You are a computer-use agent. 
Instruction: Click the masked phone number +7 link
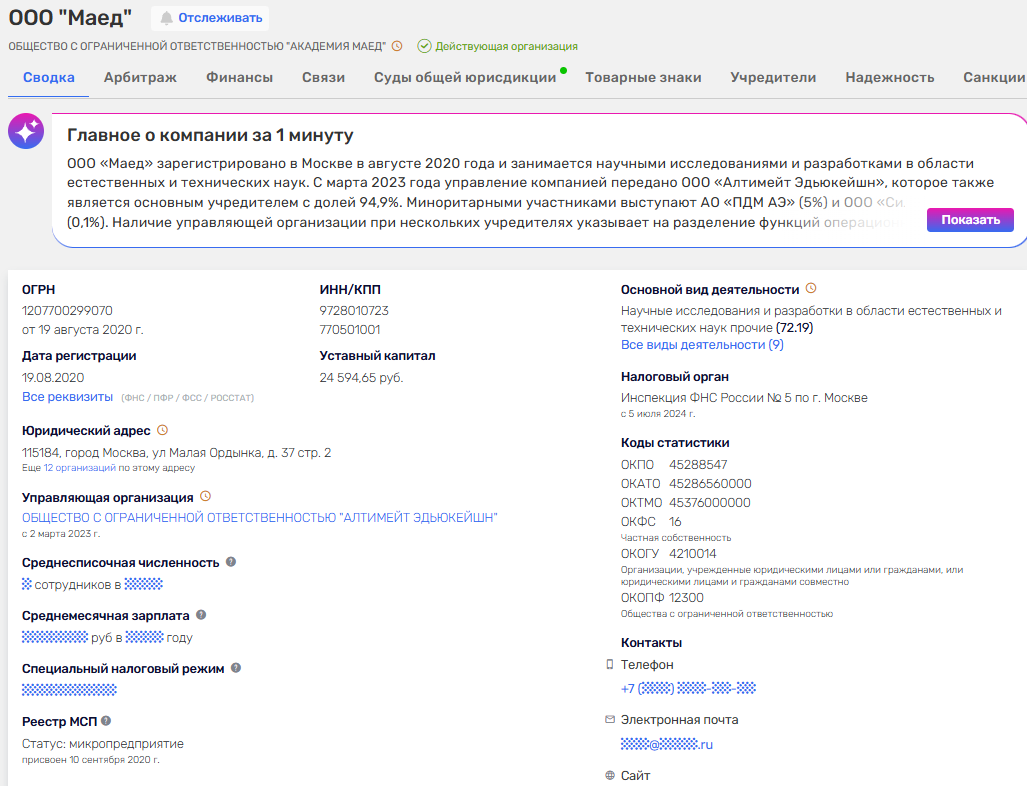(688, 688)
